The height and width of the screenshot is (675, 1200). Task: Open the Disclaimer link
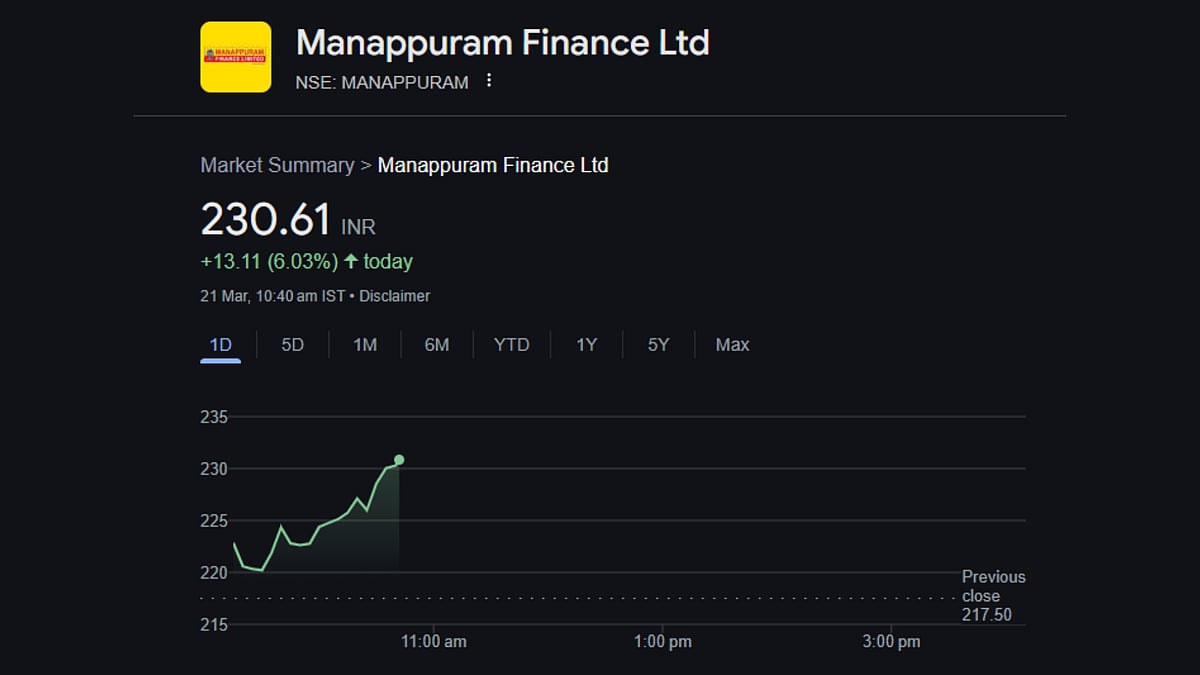pos(395,296)
